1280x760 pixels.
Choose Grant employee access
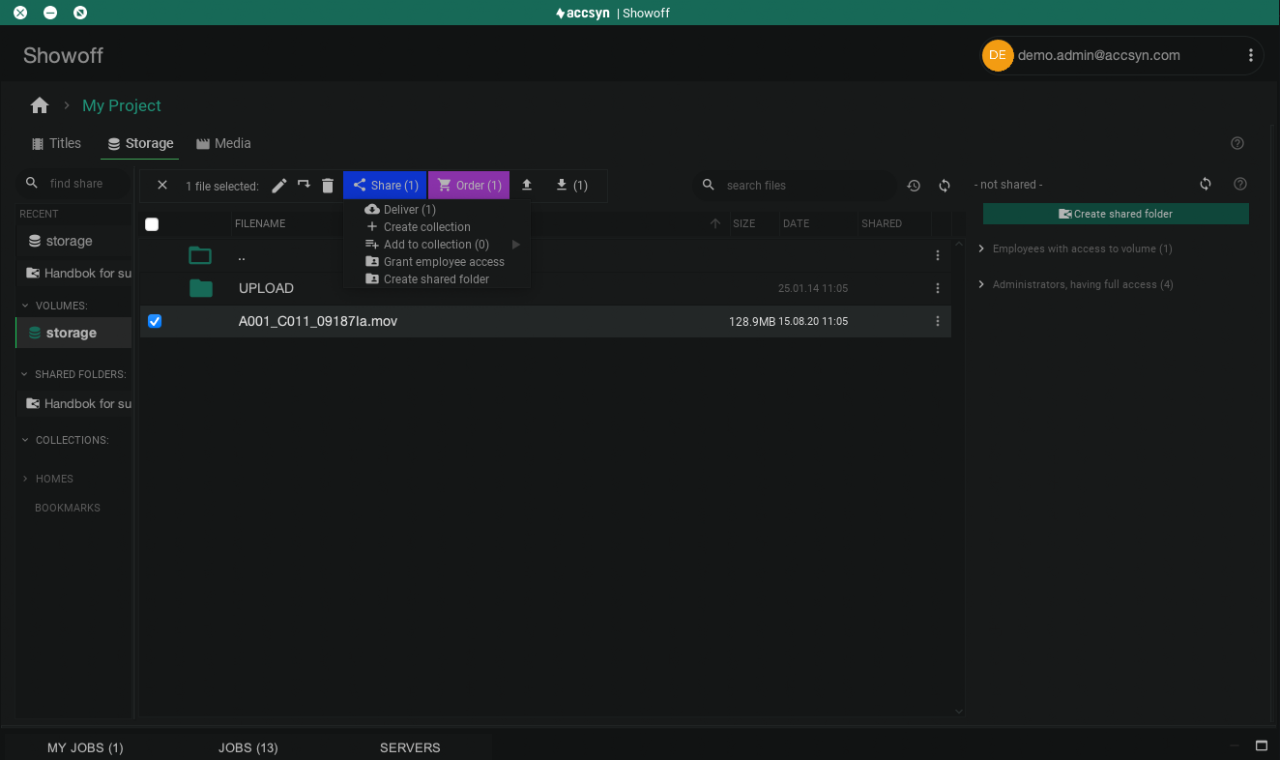437,262
